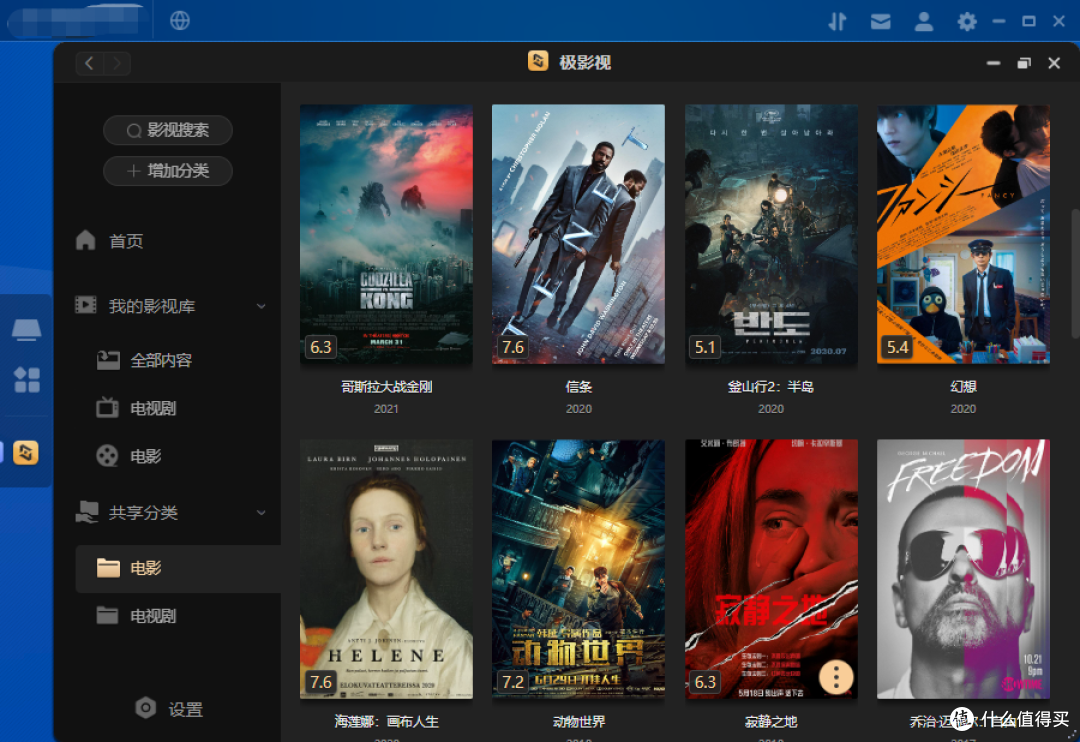The height and width of the screenshot is (742, 1080).
Task: Click the settings hexagon icon beside 设置
Action: (145, 708)
